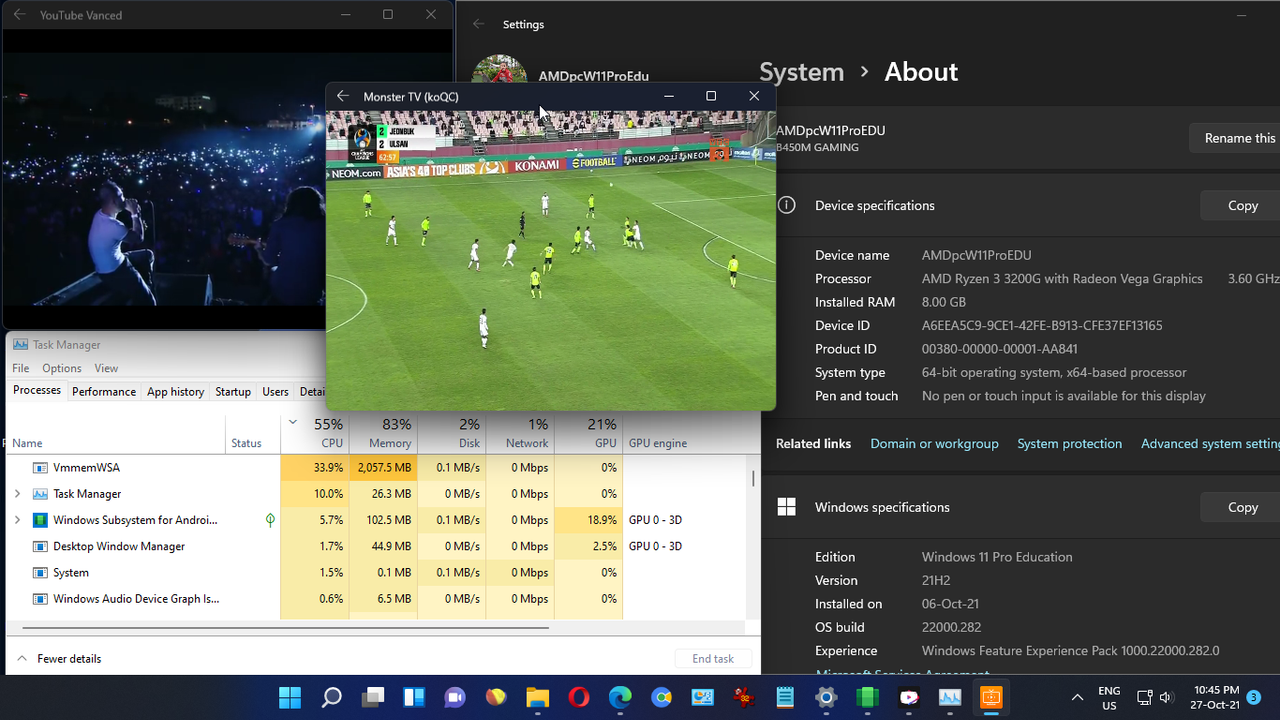The image size is (1280, 720).
Task: Expand Windows Subsystem for Android row
Action: click(x=17, y=520)
